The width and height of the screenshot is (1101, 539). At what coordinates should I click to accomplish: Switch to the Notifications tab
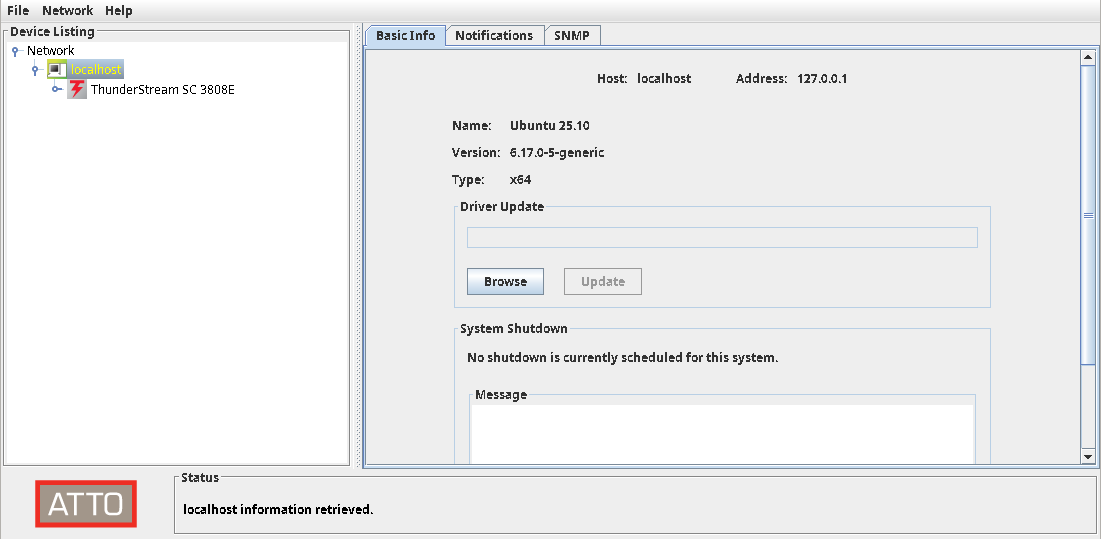tap(494, 35)
